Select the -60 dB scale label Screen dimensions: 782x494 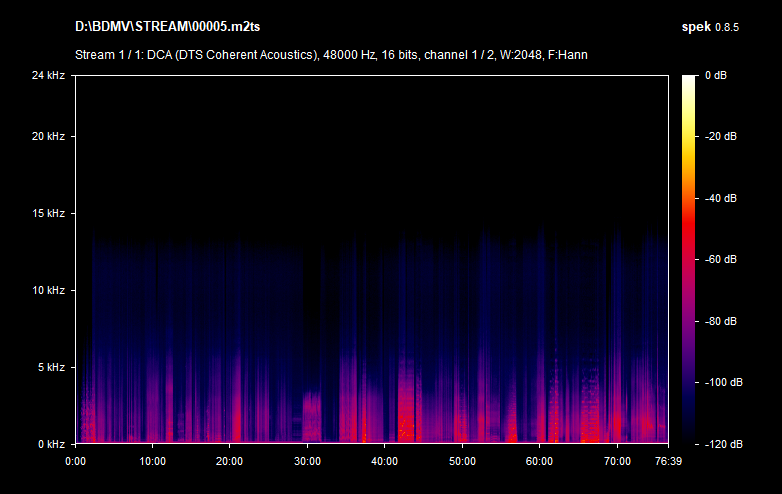(x=720, y=260)
